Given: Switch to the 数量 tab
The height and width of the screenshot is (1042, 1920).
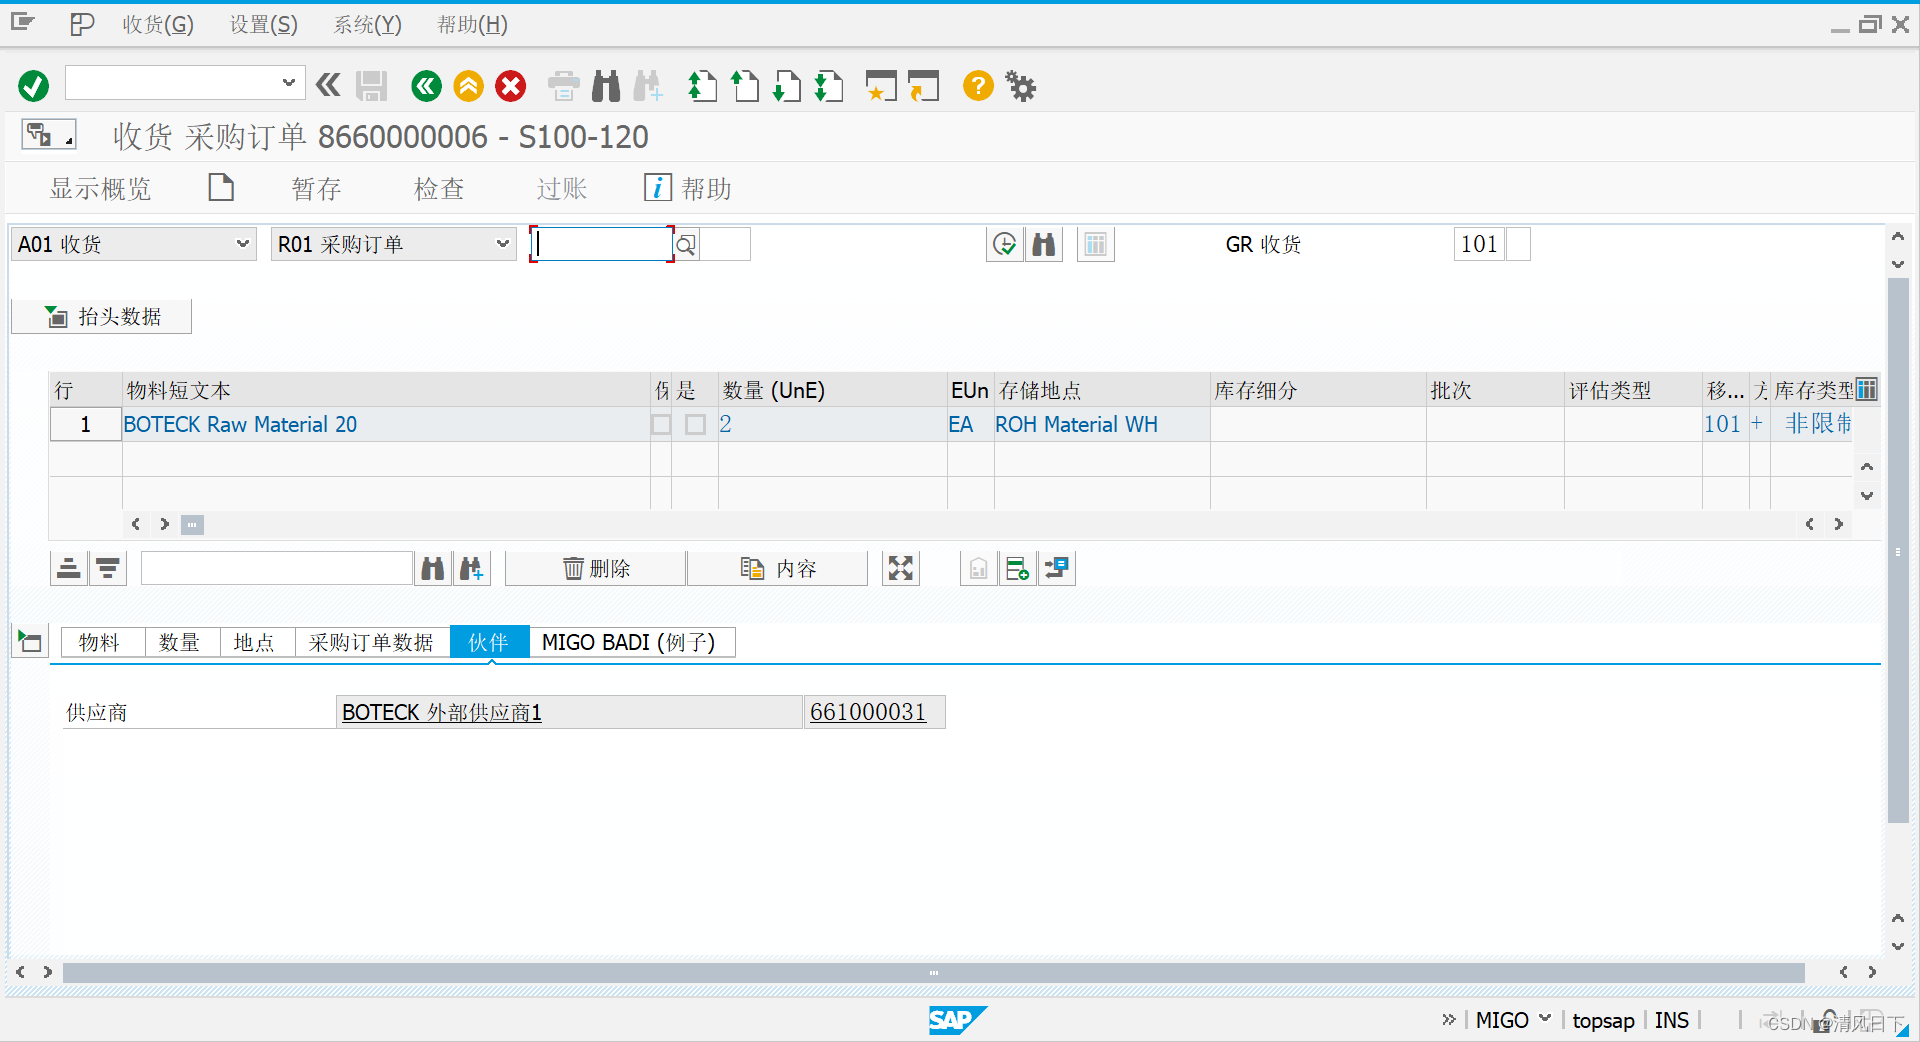Looking at the screenshot, I should pos(180,642).
